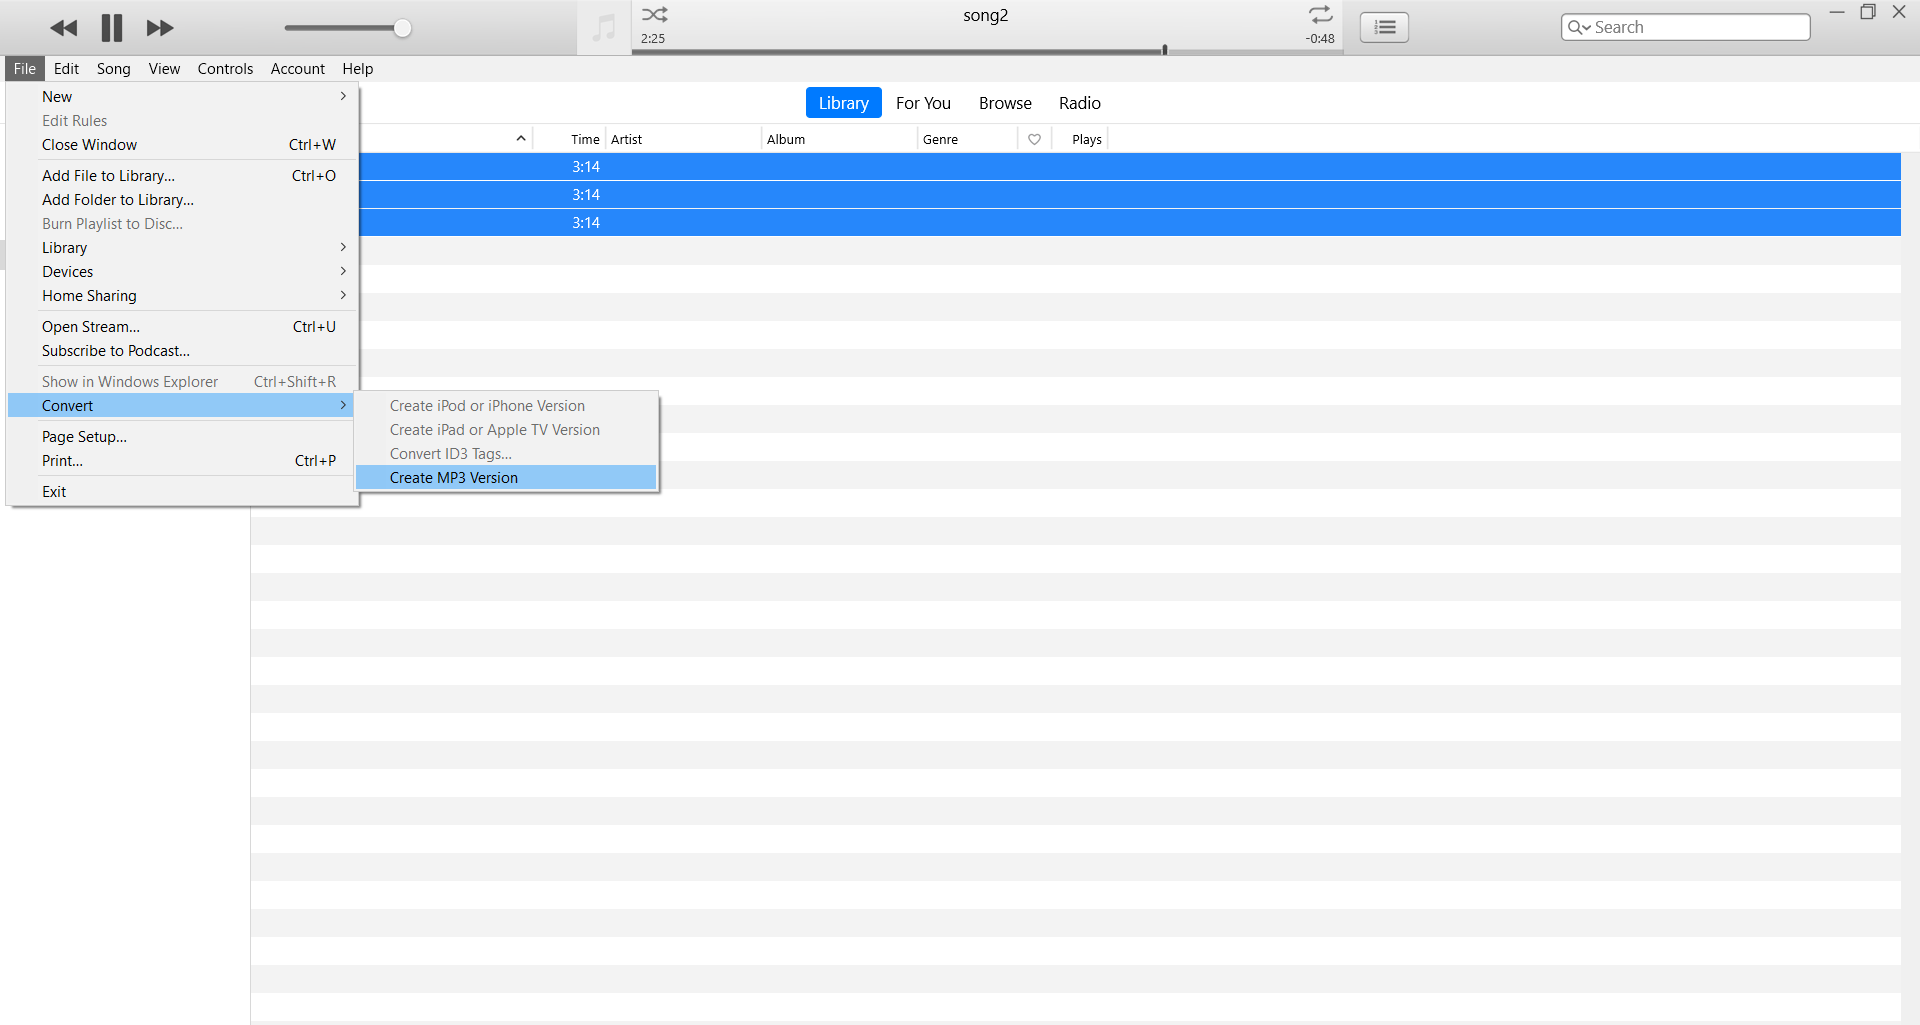
Task: Choose Add File to Library
Action: (x=108, y=176)
